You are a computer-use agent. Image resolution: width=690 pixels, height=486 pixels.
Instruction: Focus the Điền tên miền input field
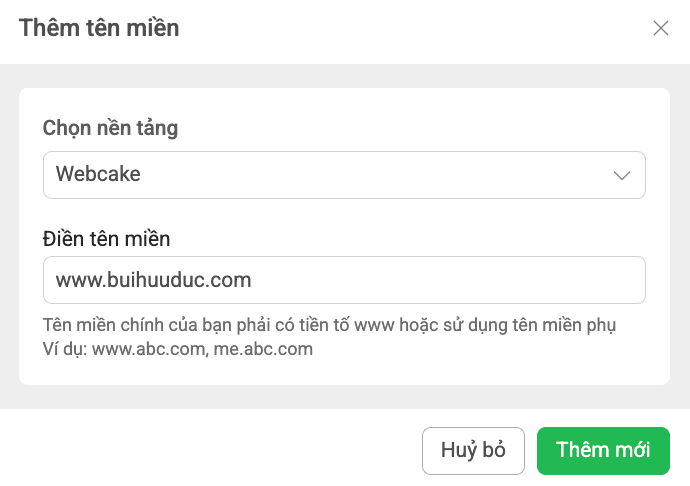coord(344,280)
